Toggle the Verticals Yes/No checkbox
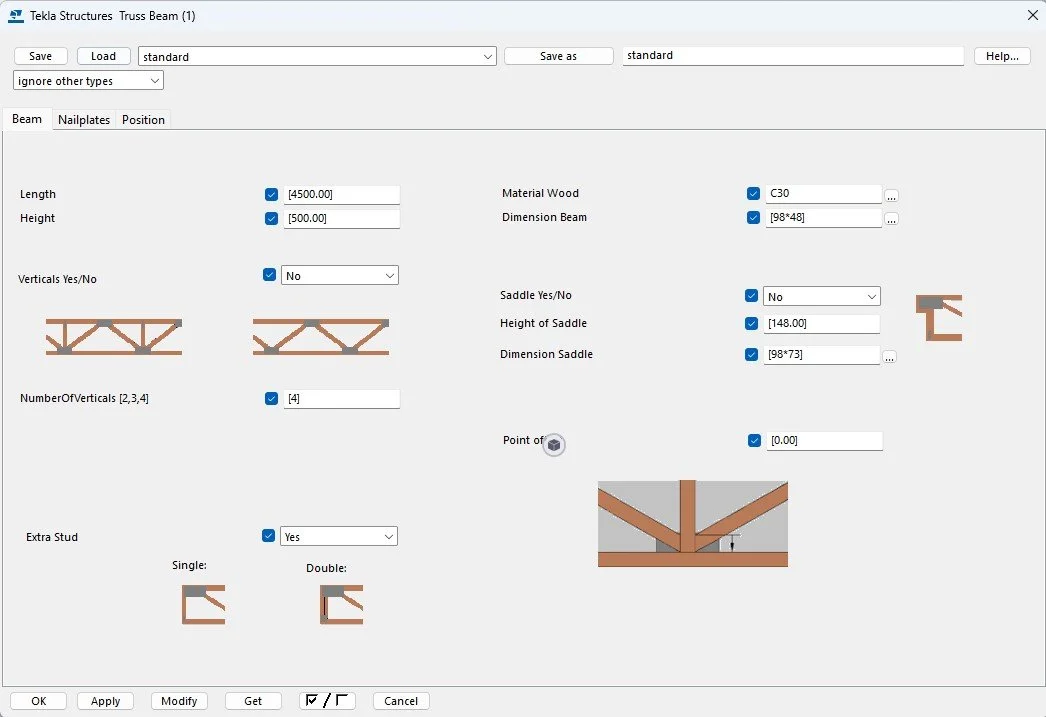 point(270,275)
